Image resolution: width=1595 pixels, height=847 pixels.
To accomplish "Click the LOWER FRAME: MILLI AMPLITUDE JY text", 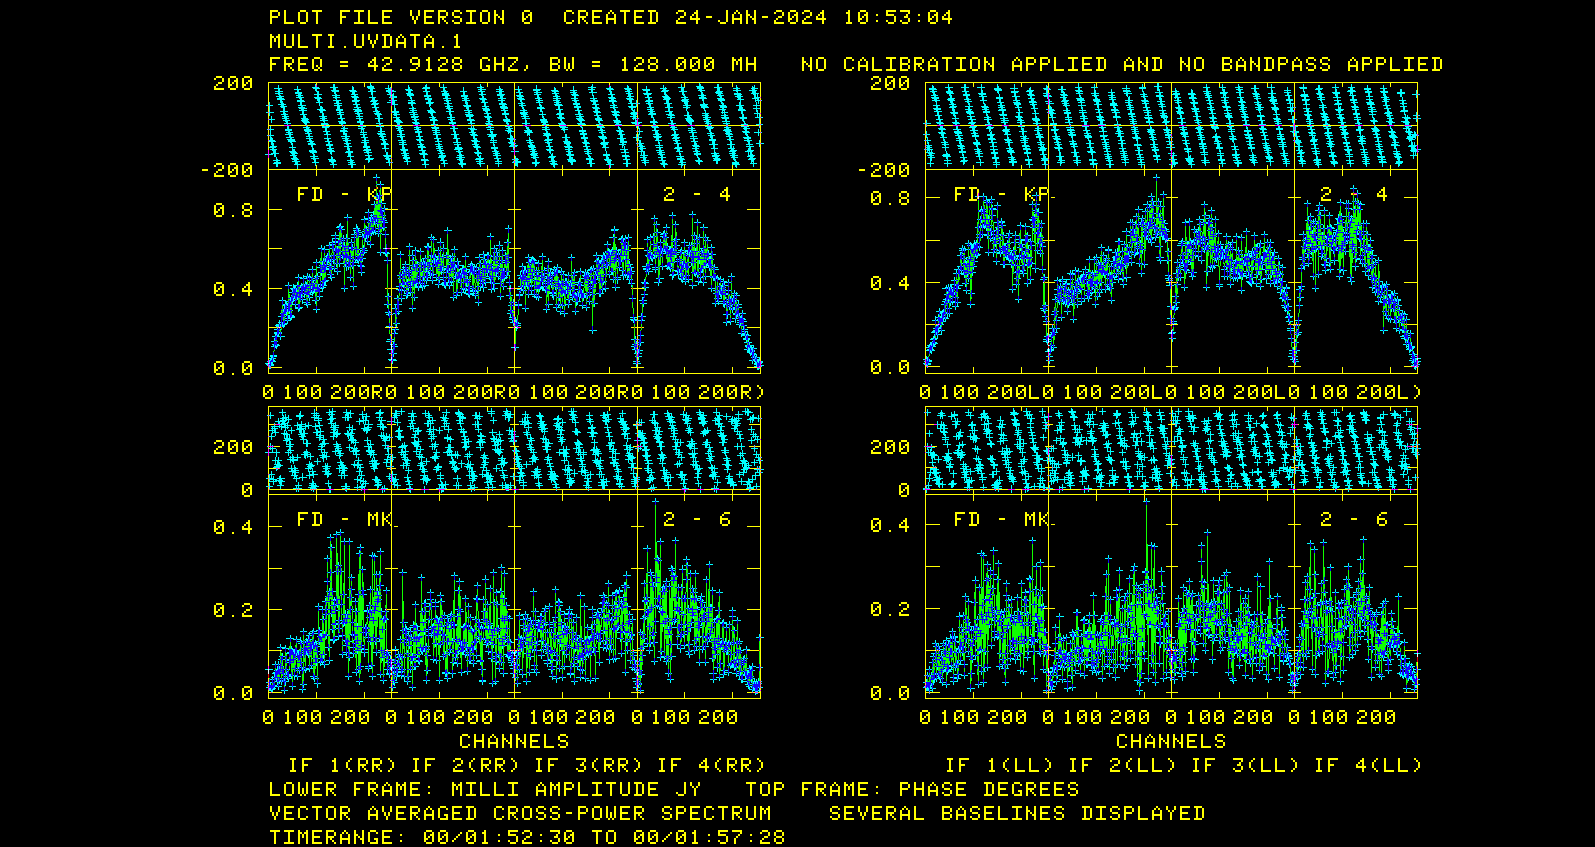I will (485, 789).
